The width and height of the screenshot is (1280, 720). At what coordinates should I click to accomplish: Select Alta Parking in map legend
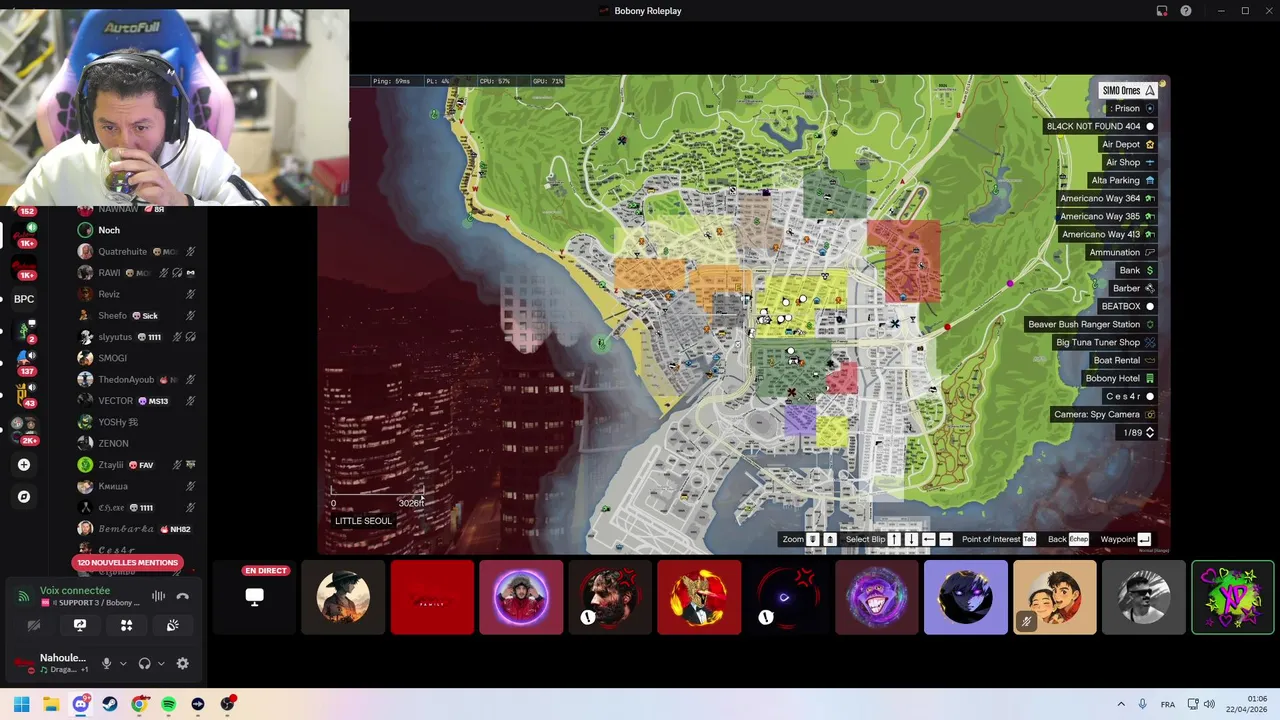click(x=1123, y=180)
